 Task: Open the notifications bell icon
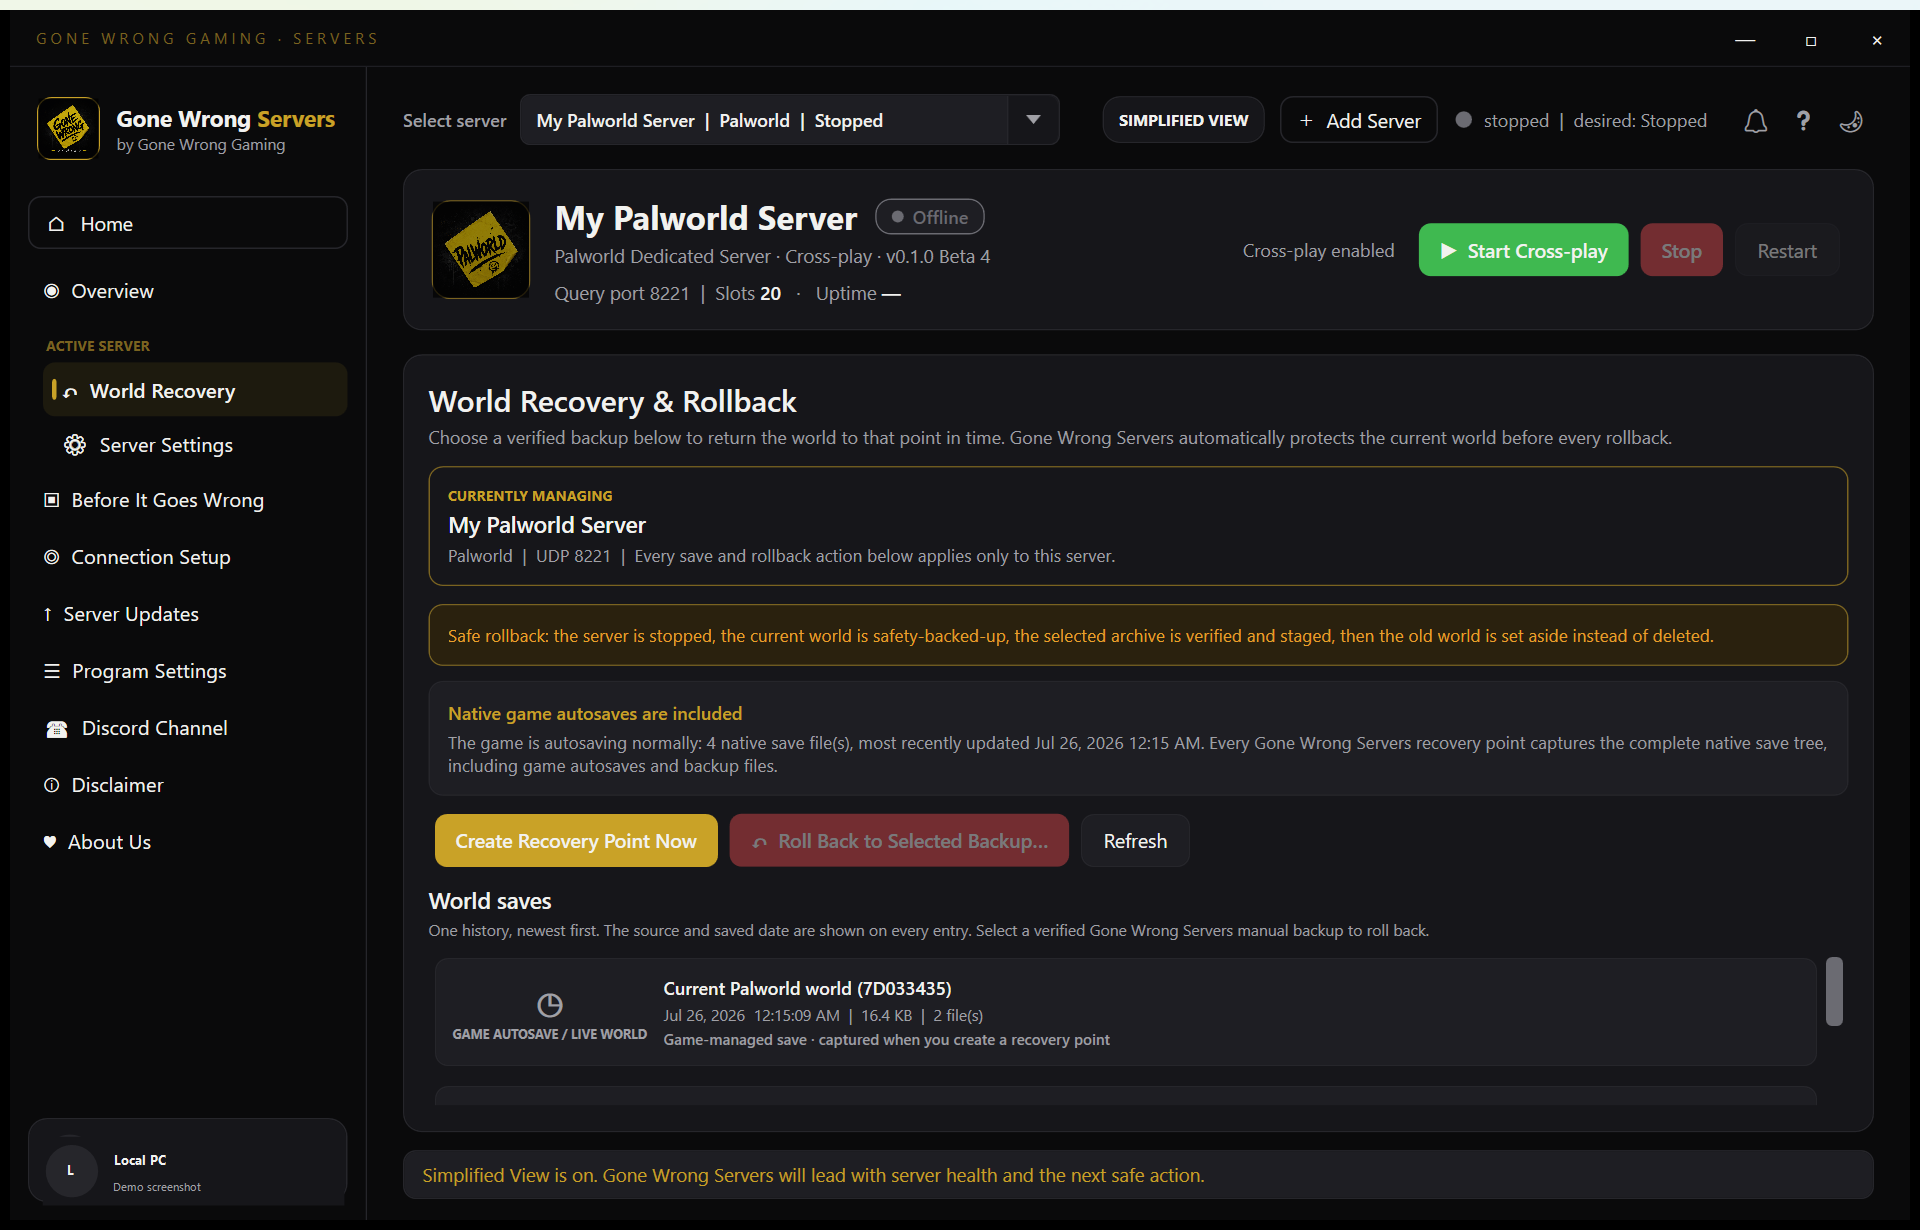[1755, 121]
